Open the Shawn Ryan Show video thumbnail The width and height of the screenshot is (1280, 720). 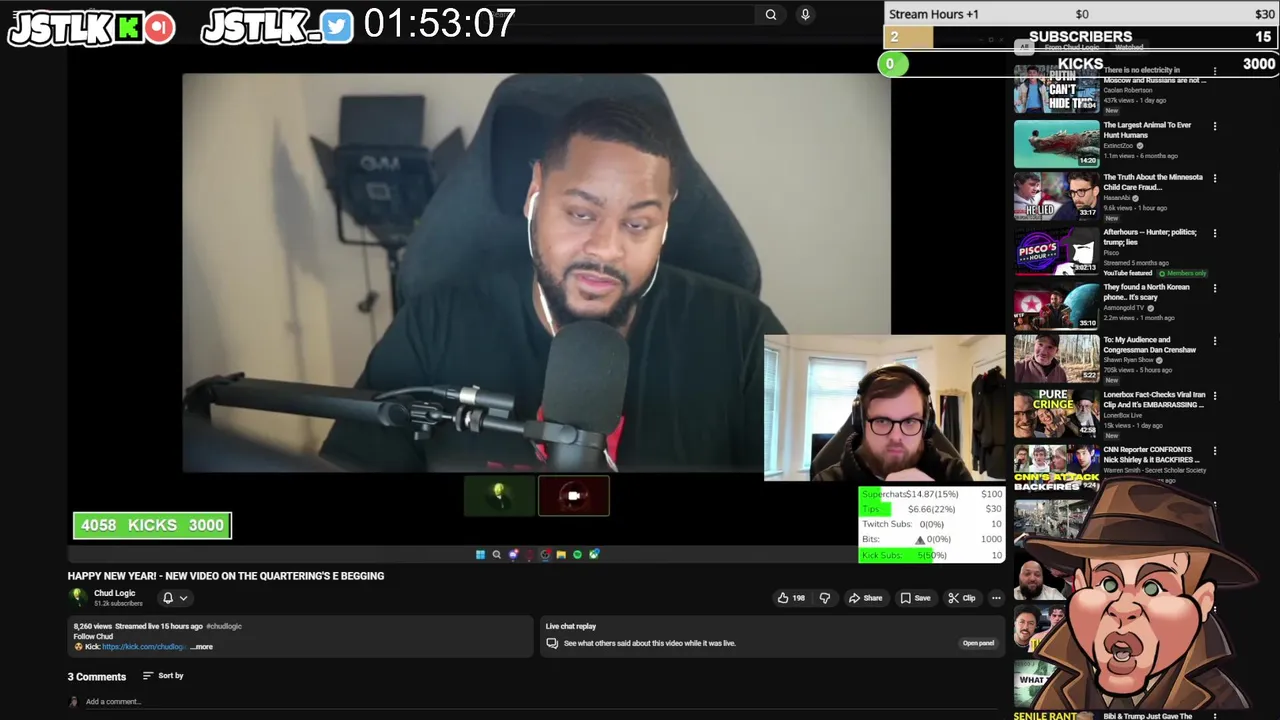(1057, 360)
